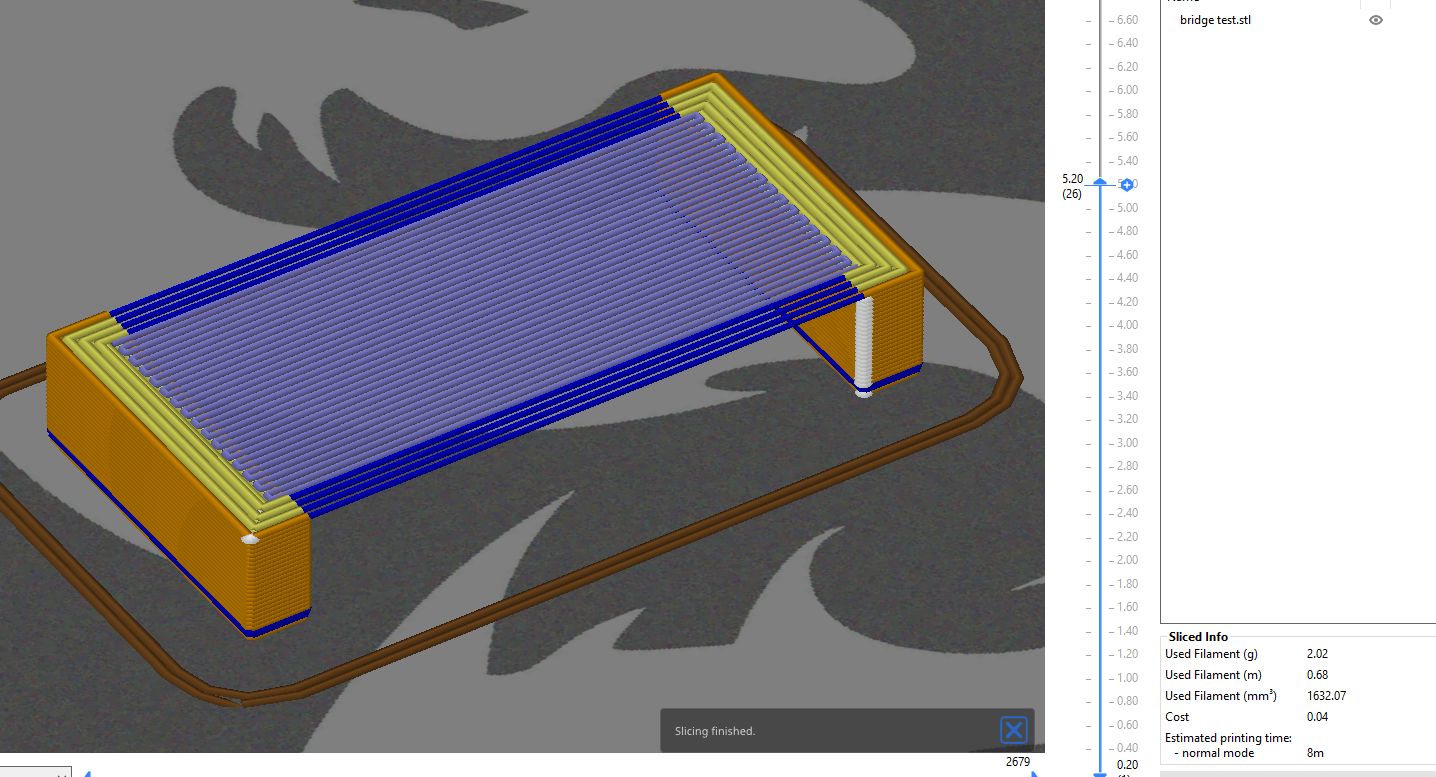Select the upper blue layer slider arrow
The height and width of the screenshot is (777, 1436).
(x=1098, y=183)
